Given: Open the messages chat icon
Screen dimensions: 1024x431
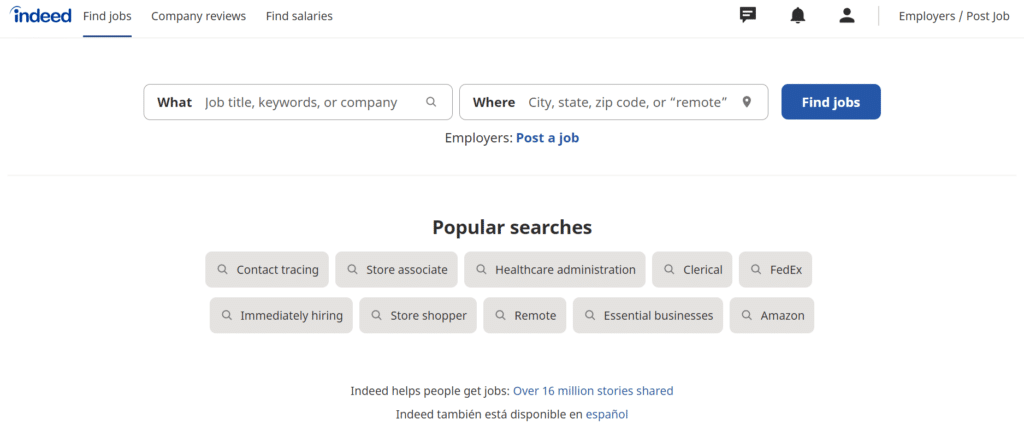Looking at the screenshot, I should (x=748, y=16).
